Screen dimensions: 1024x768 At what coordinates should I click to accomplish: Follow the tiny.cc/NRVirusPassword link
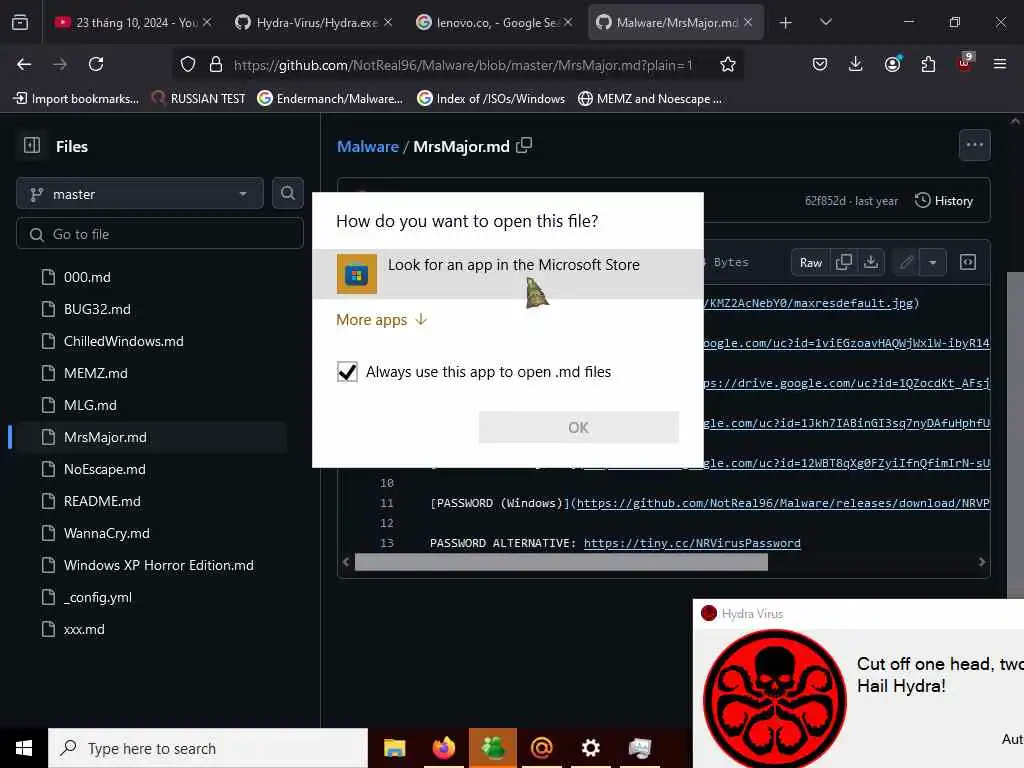(692, 543)
